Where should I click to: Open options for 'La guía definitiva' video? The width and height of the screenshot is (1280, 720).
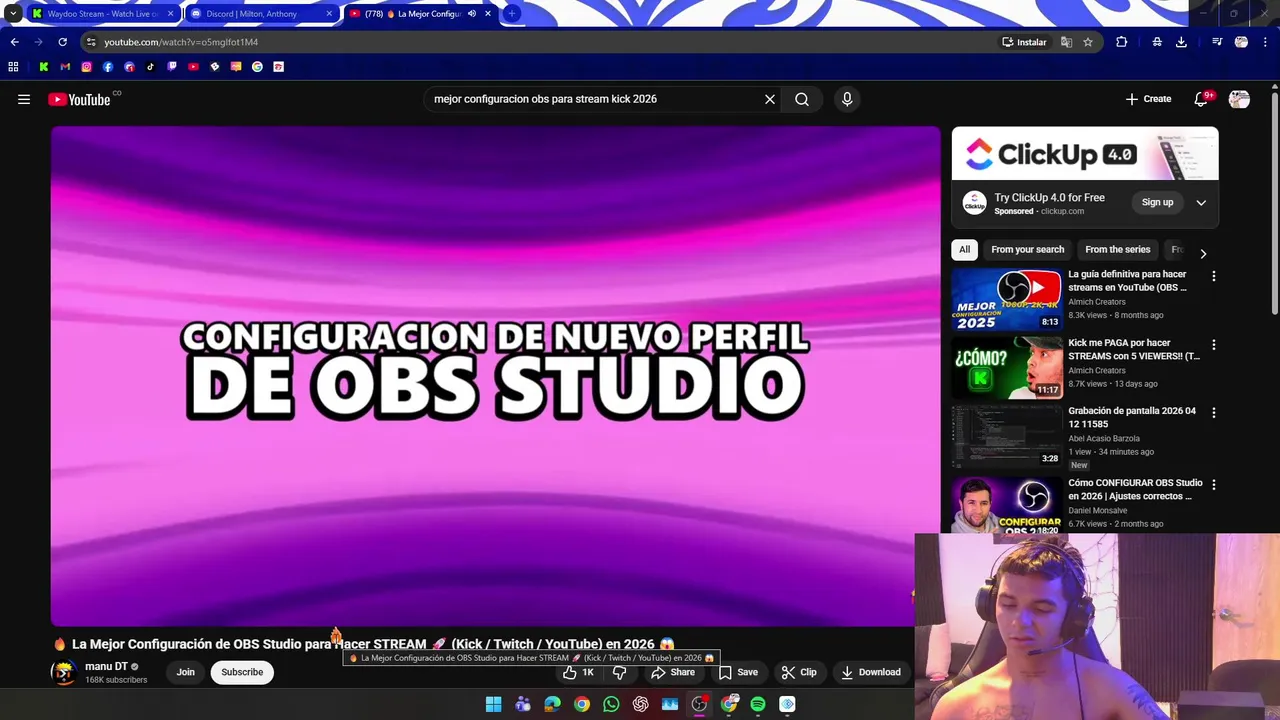click(x=1214, y=276)
